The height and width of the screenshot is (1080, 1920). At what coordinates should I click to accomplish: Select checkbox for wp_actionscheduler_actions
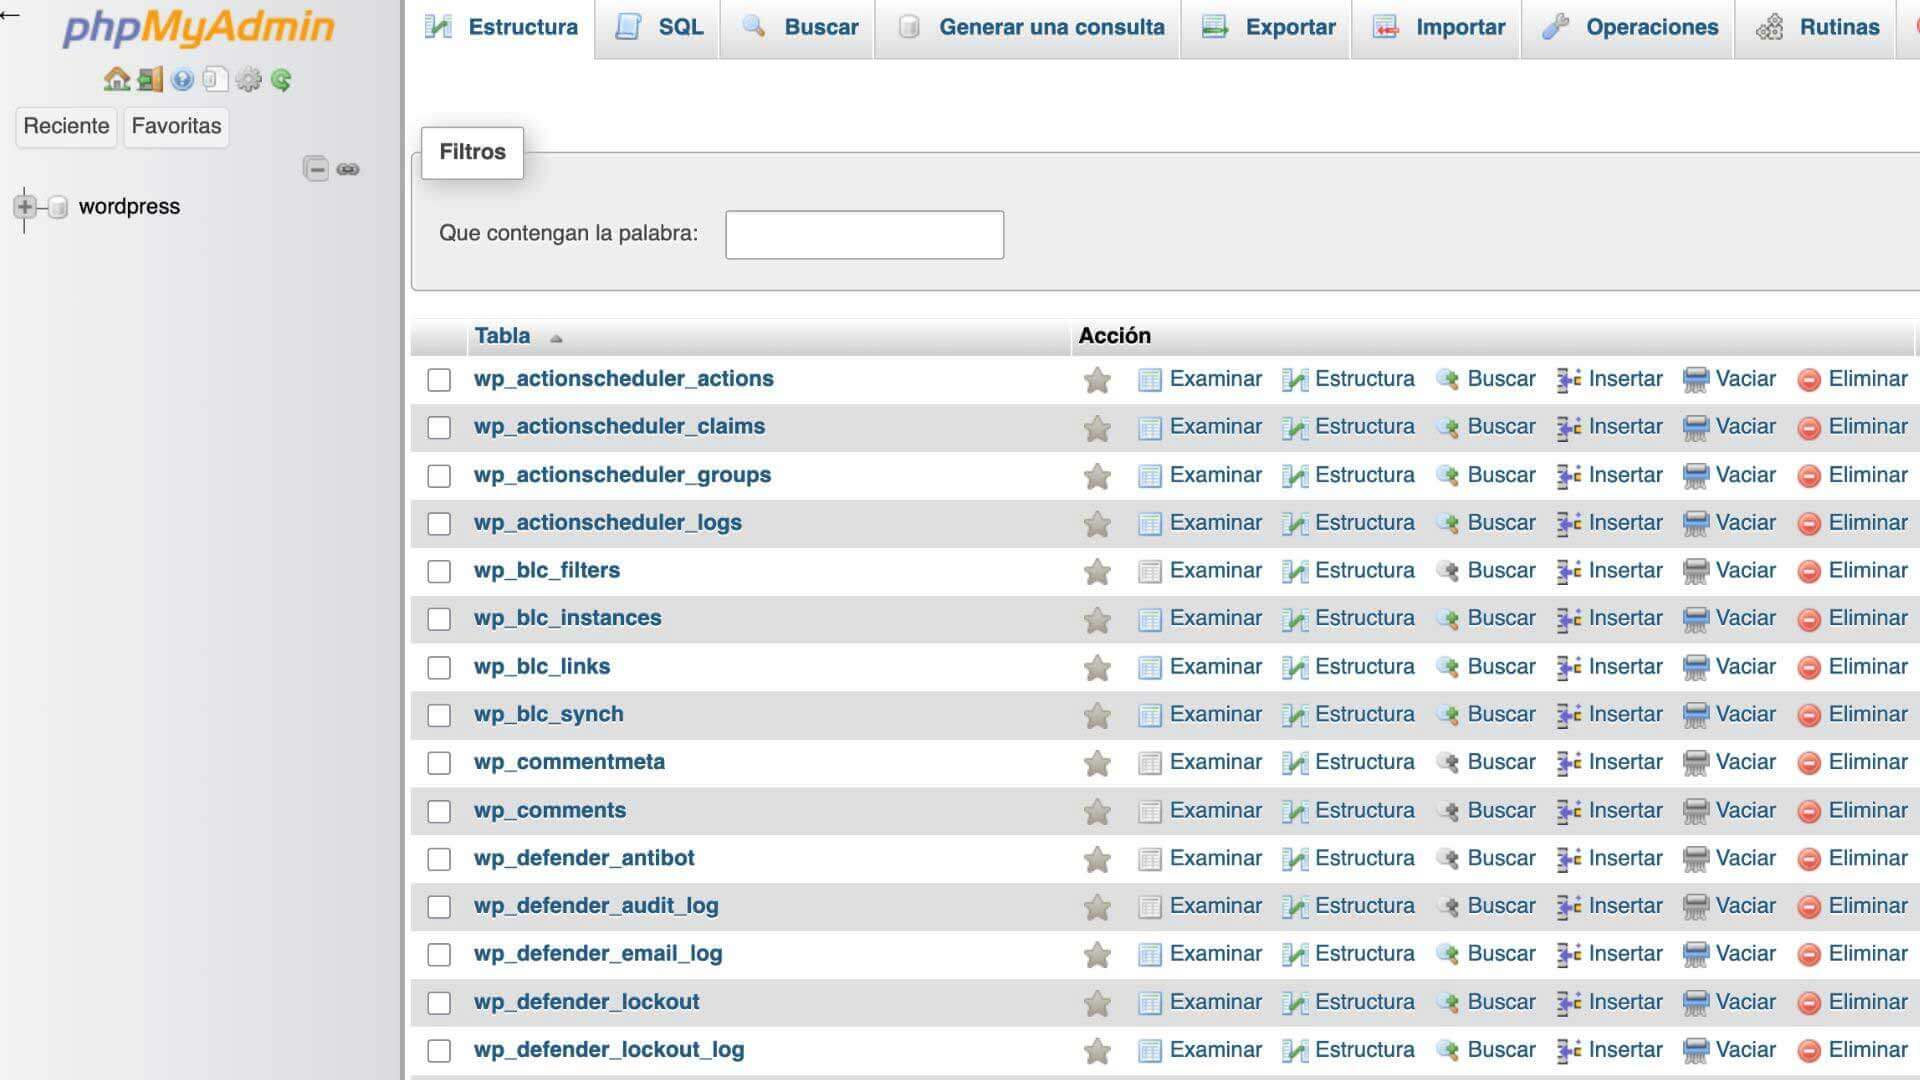click(439, 380)
